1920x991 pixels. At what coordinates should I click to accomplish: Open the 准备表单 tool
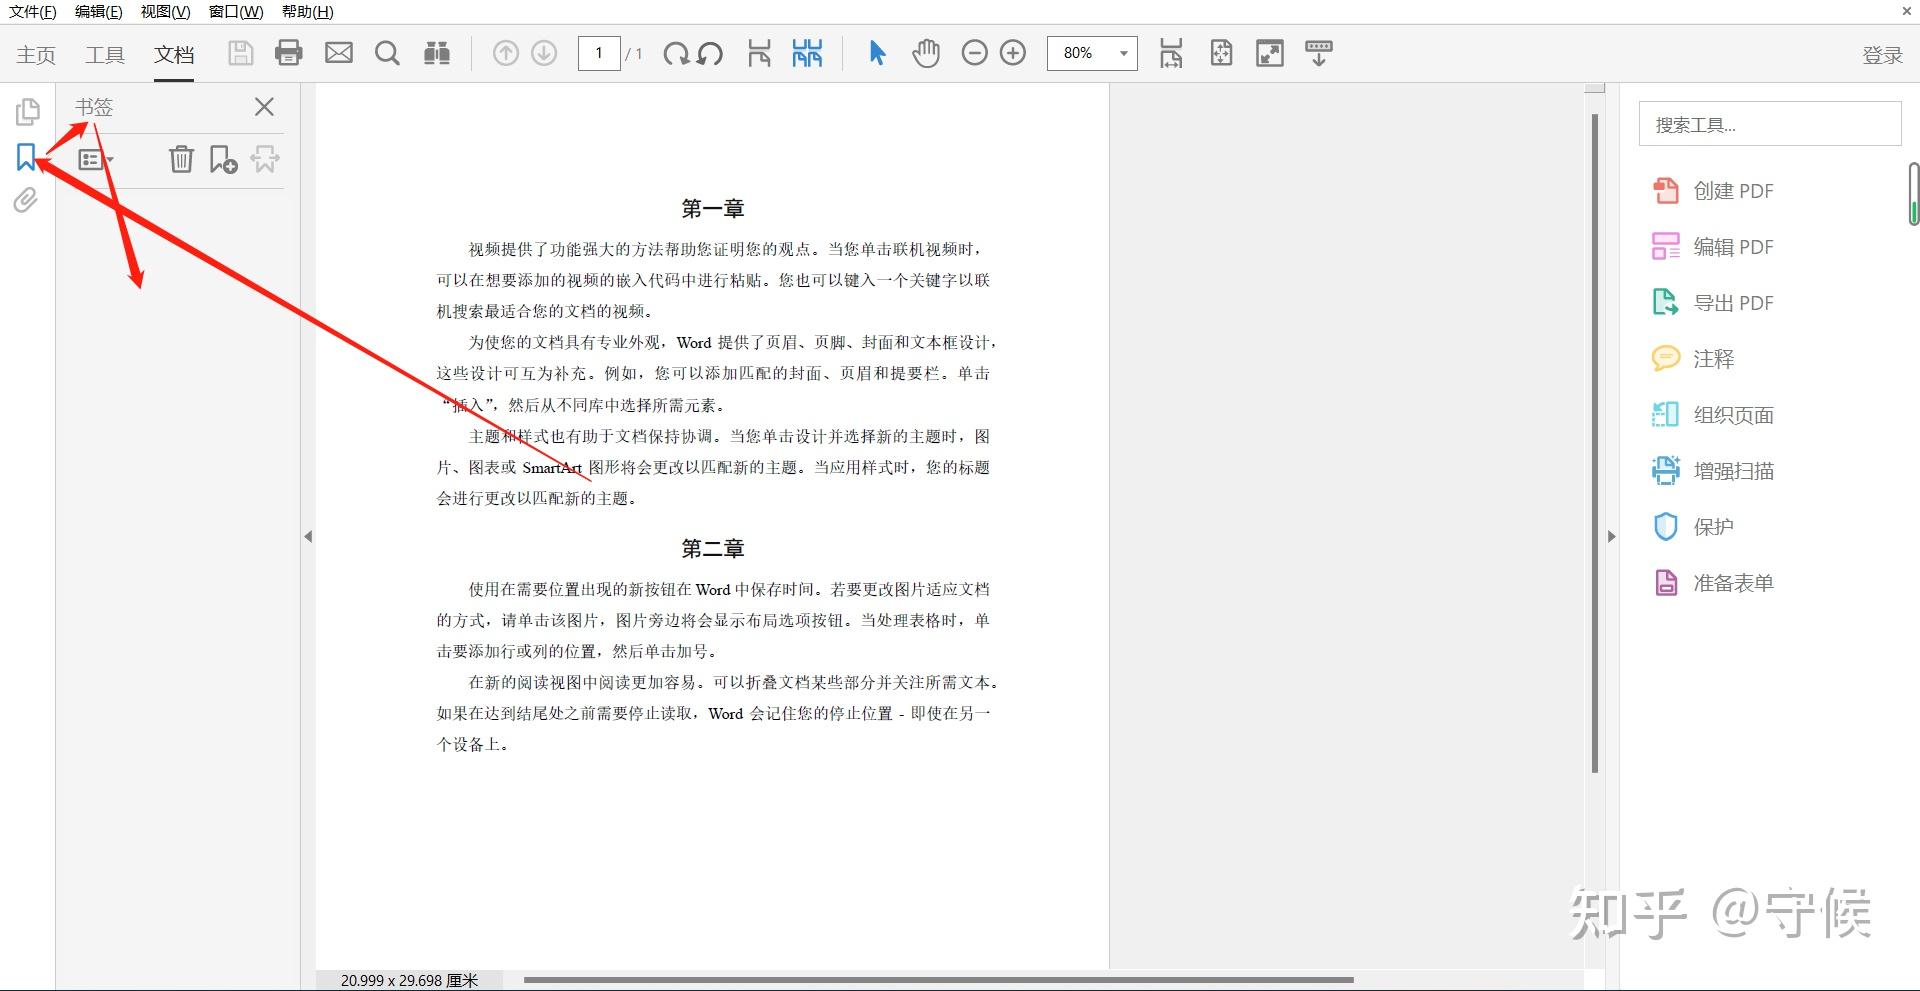[1713, 583]
